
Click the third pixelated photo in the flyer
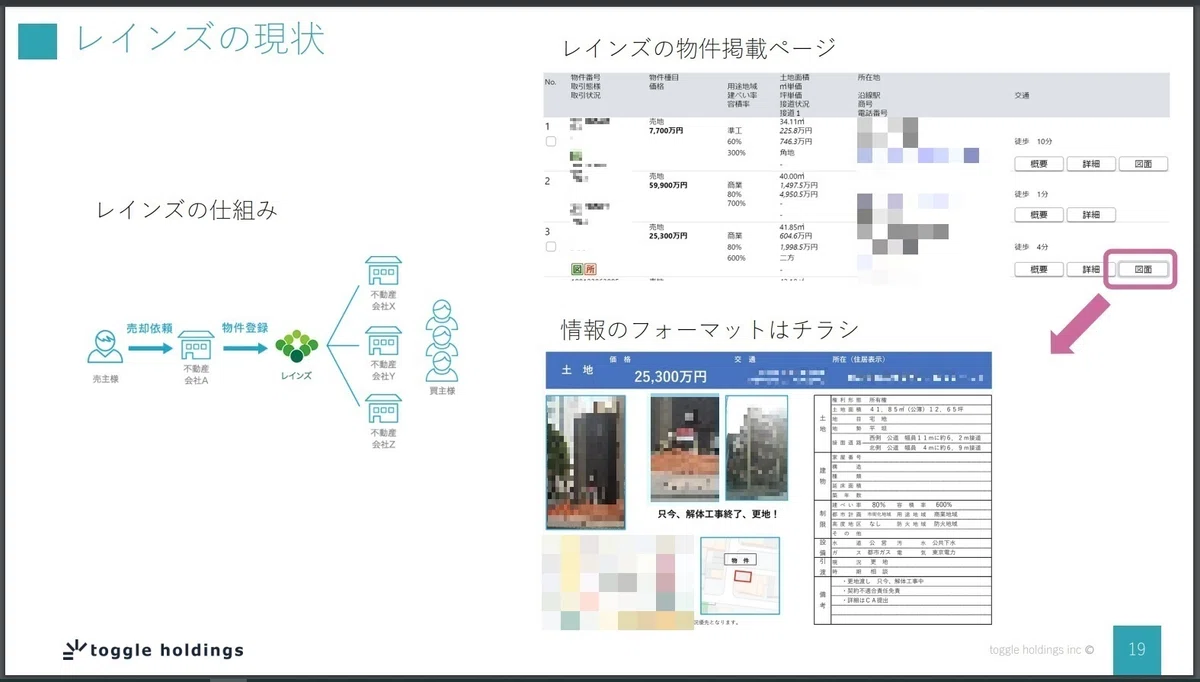pos(756,447)
